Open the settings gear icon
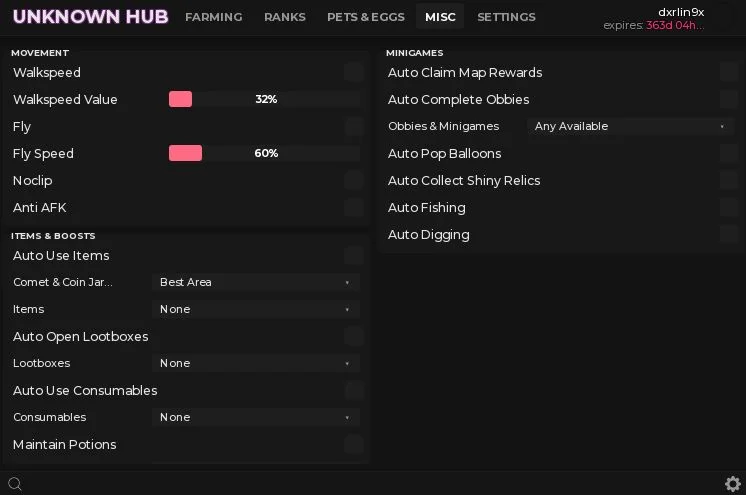 pos(733,484)
